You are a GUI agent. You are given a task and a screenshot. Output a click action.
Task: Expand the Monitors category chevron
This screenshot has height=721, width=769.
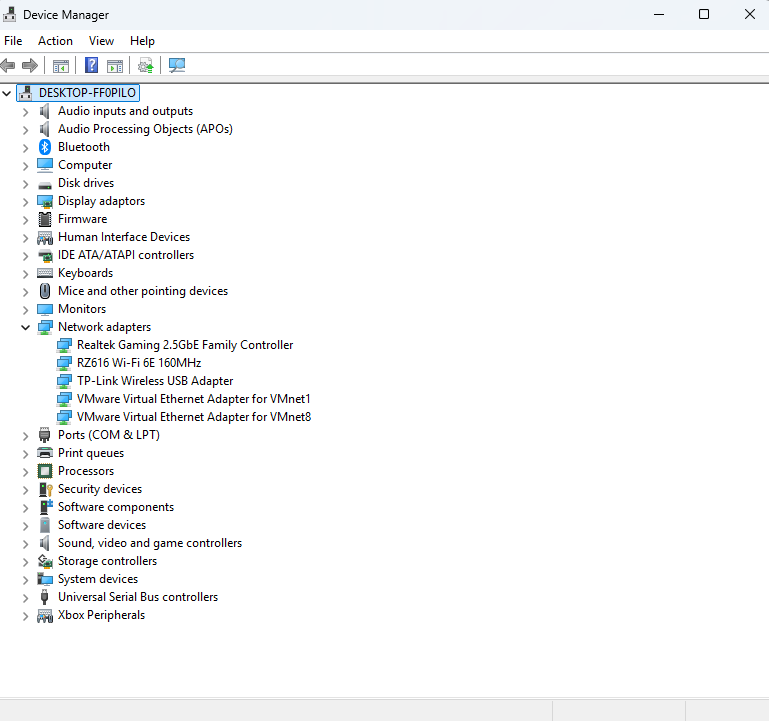26,309
